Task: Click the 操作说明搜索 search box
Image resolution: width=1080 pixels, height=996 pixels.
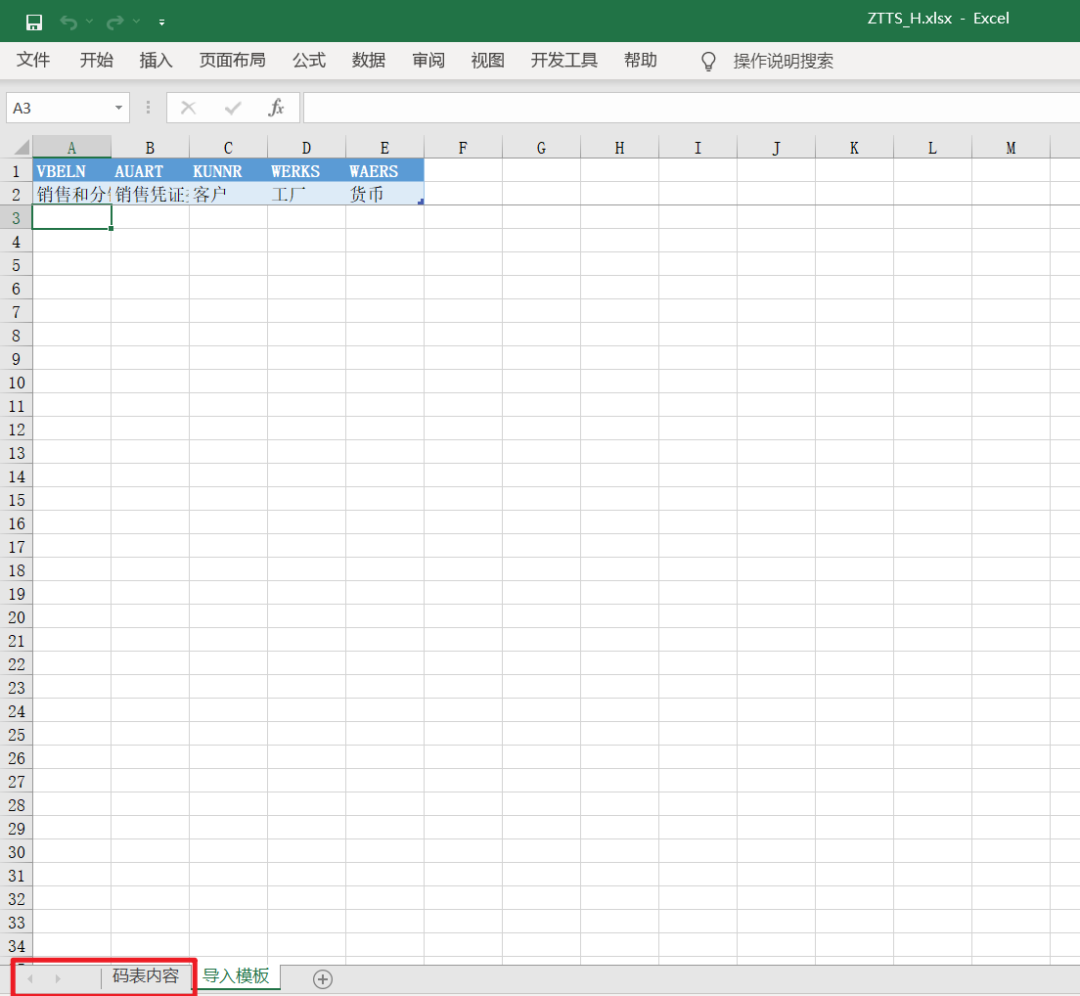Action: tap(783, 61)
